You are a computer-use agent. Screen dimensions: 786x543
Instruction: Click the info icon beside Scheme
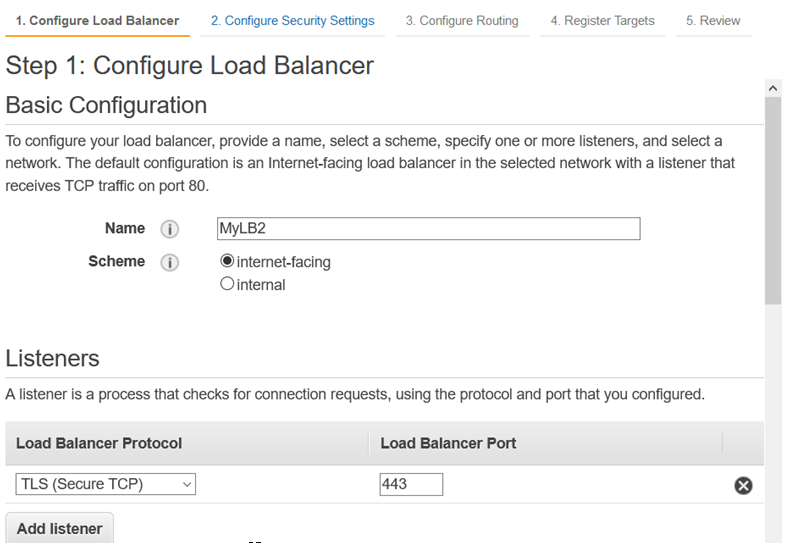click(x=170, y=262)
